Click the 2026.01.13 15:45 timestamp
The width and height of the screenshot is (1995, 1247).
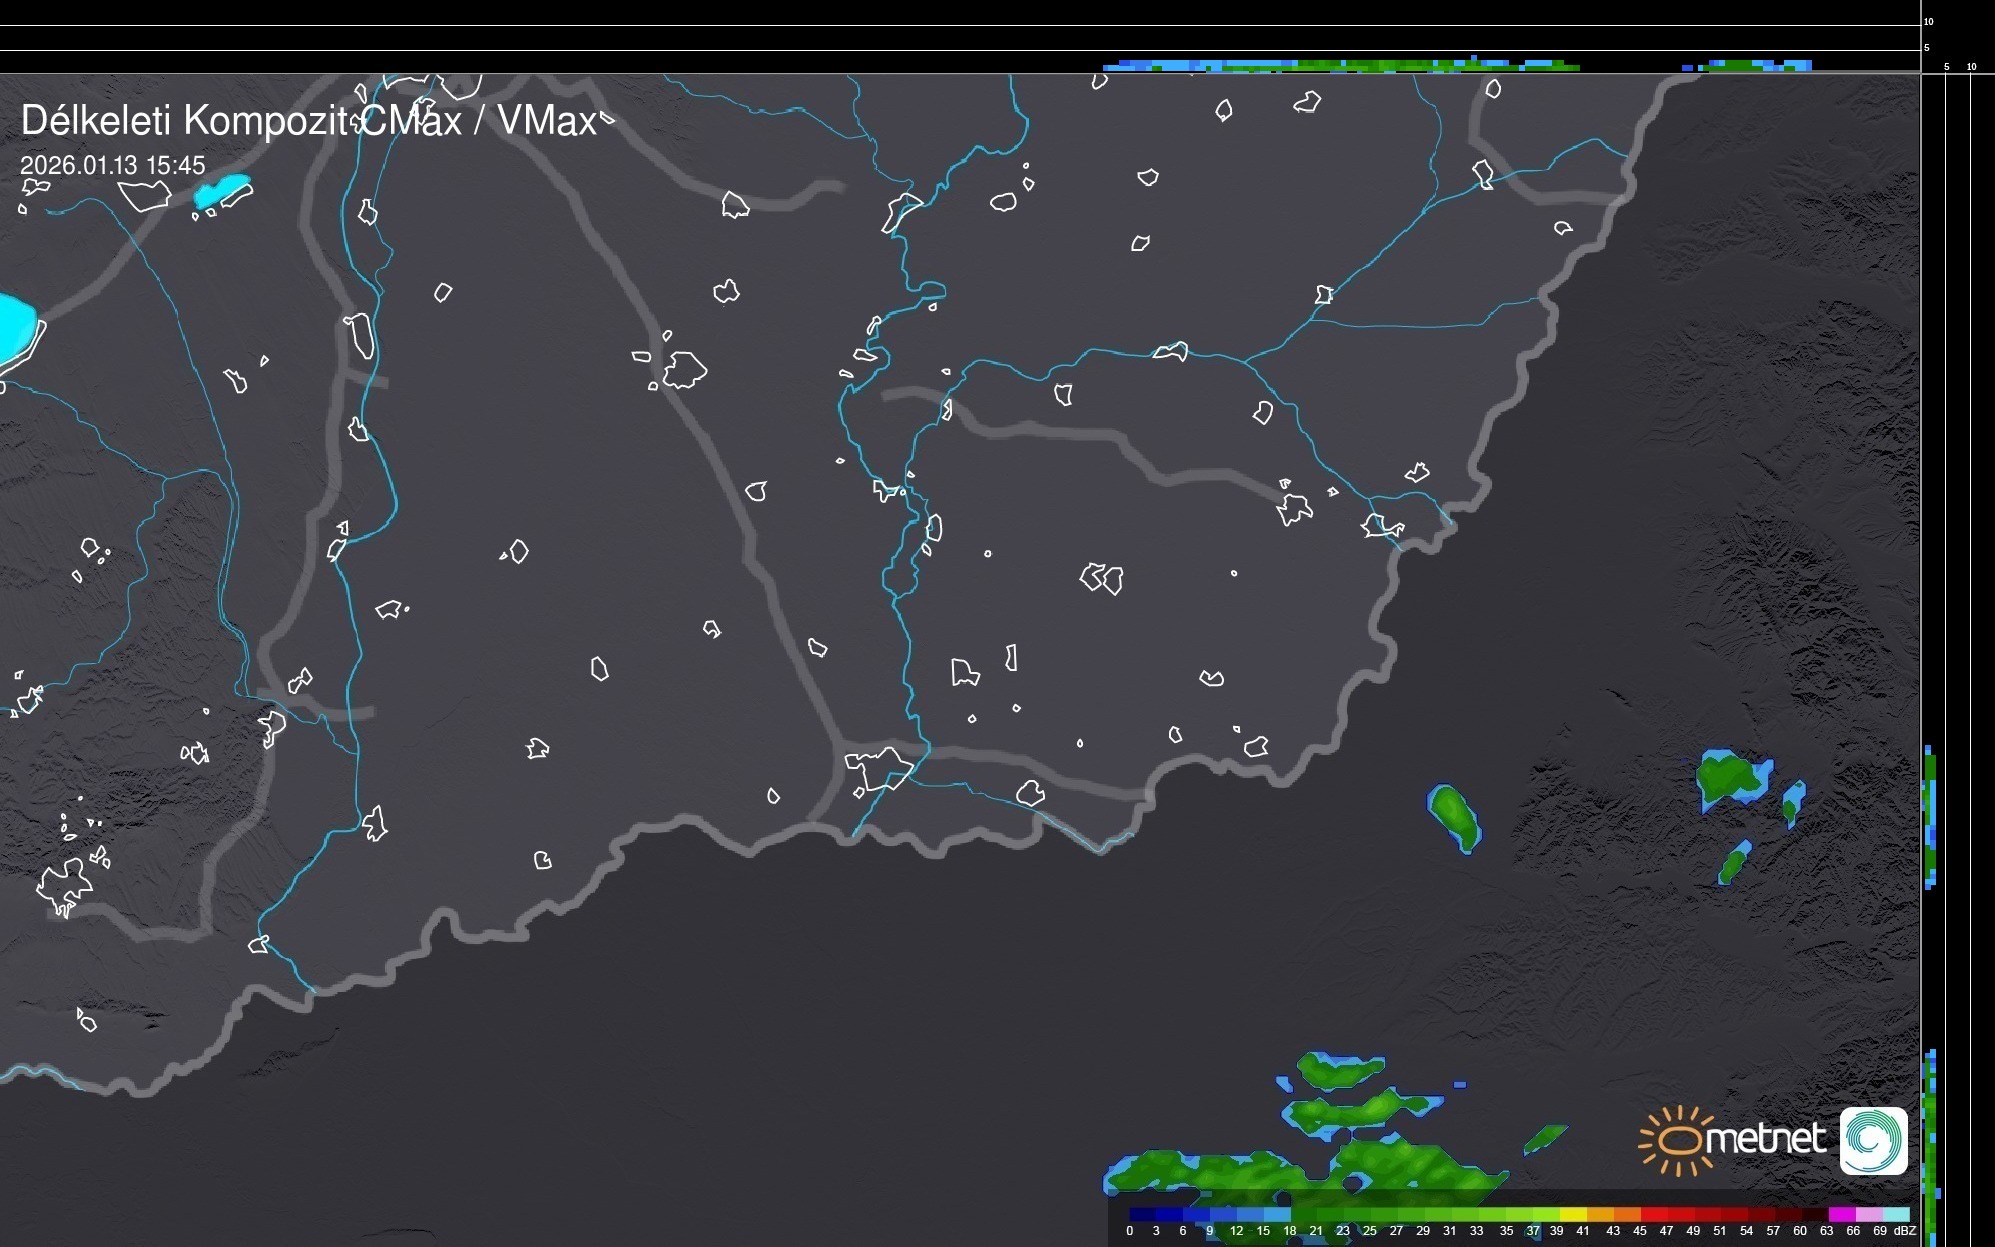(x=112, y=165)
